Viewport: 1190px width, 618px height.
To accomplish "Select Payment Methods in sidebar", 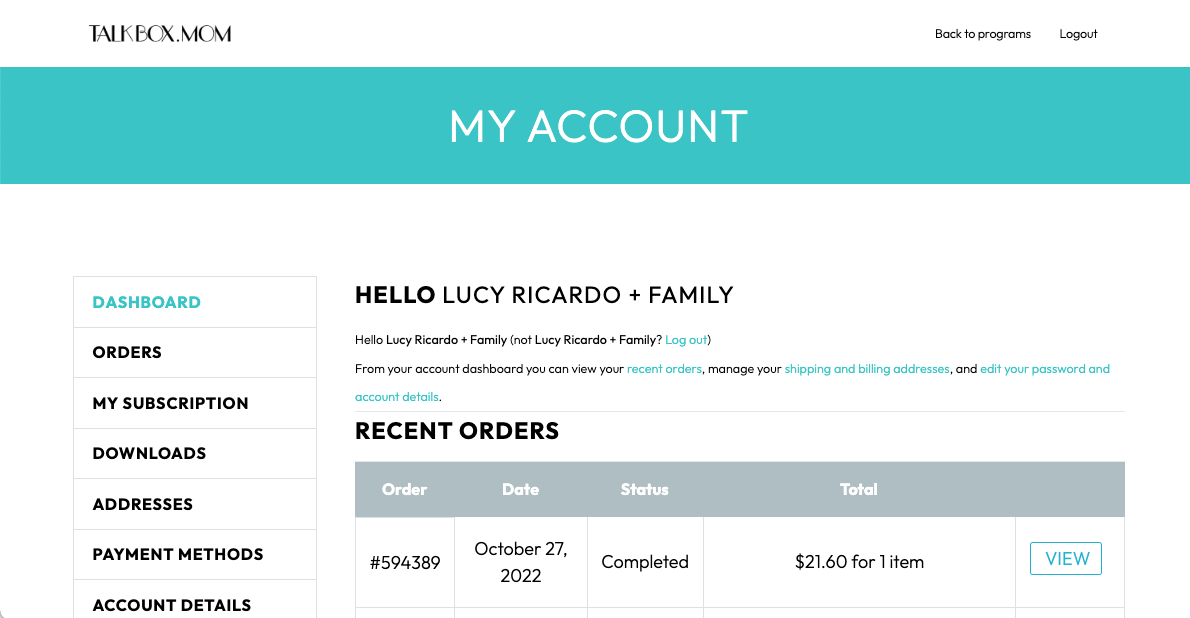I will click(x=178, y=554).
